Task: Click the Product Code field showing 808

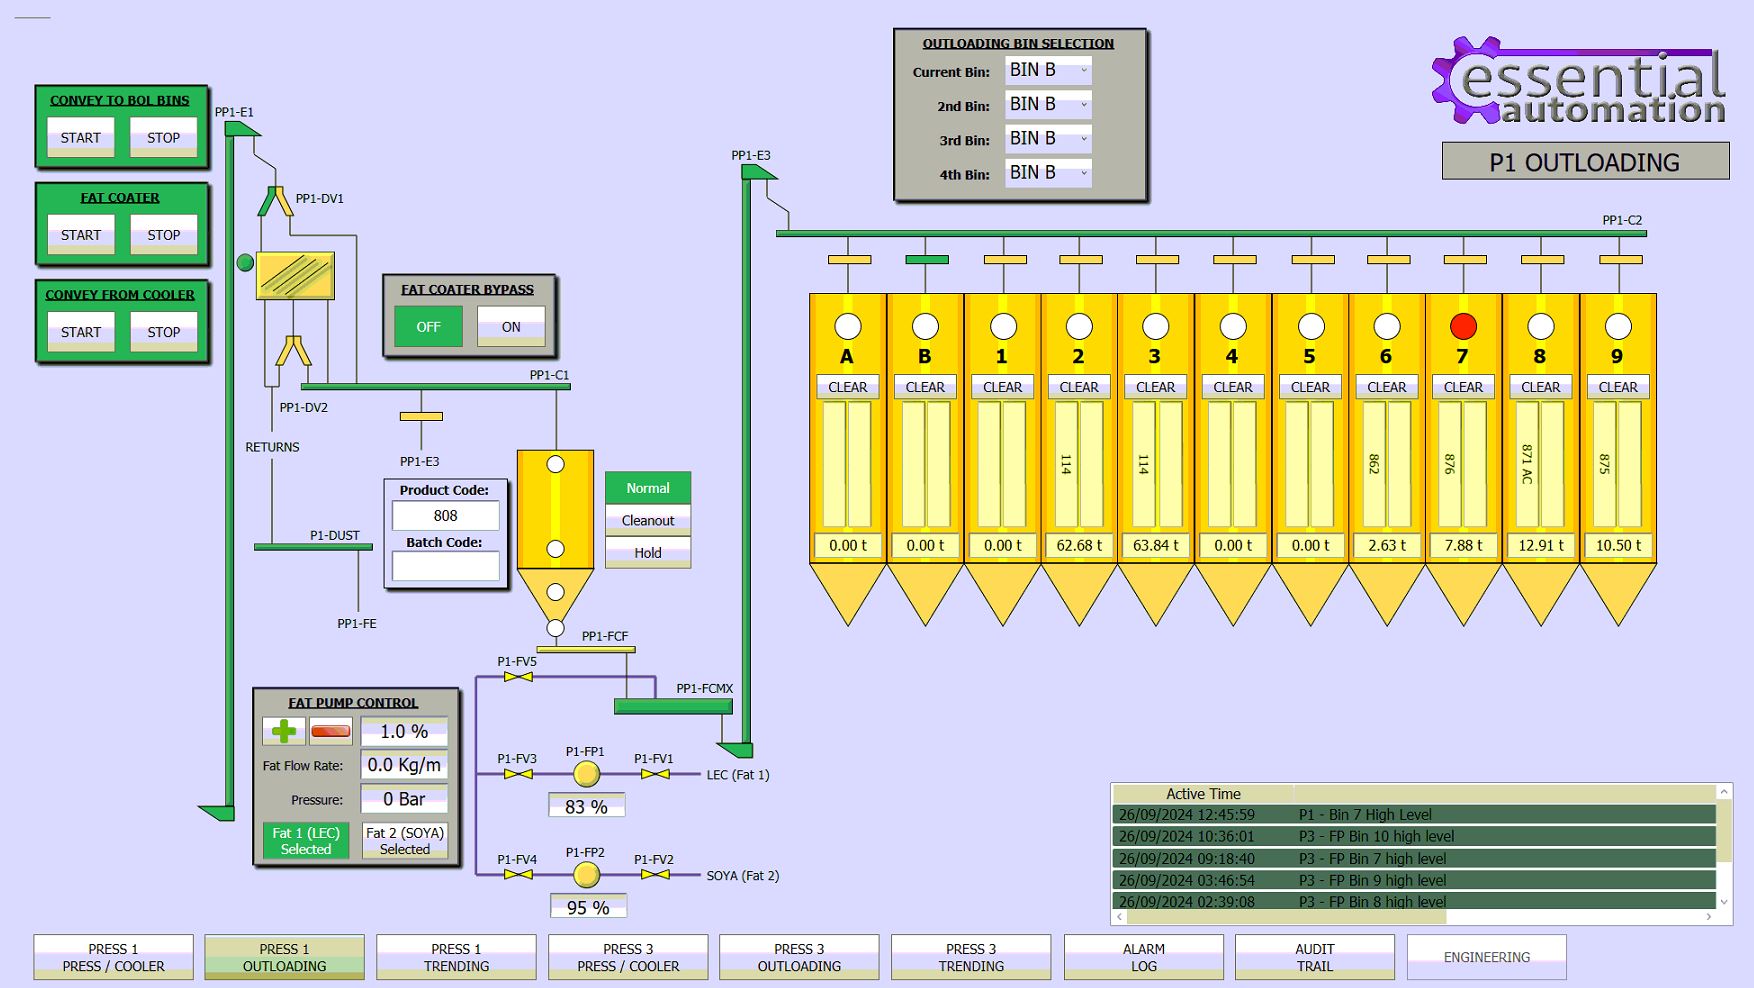Action: tap(446, 516)
